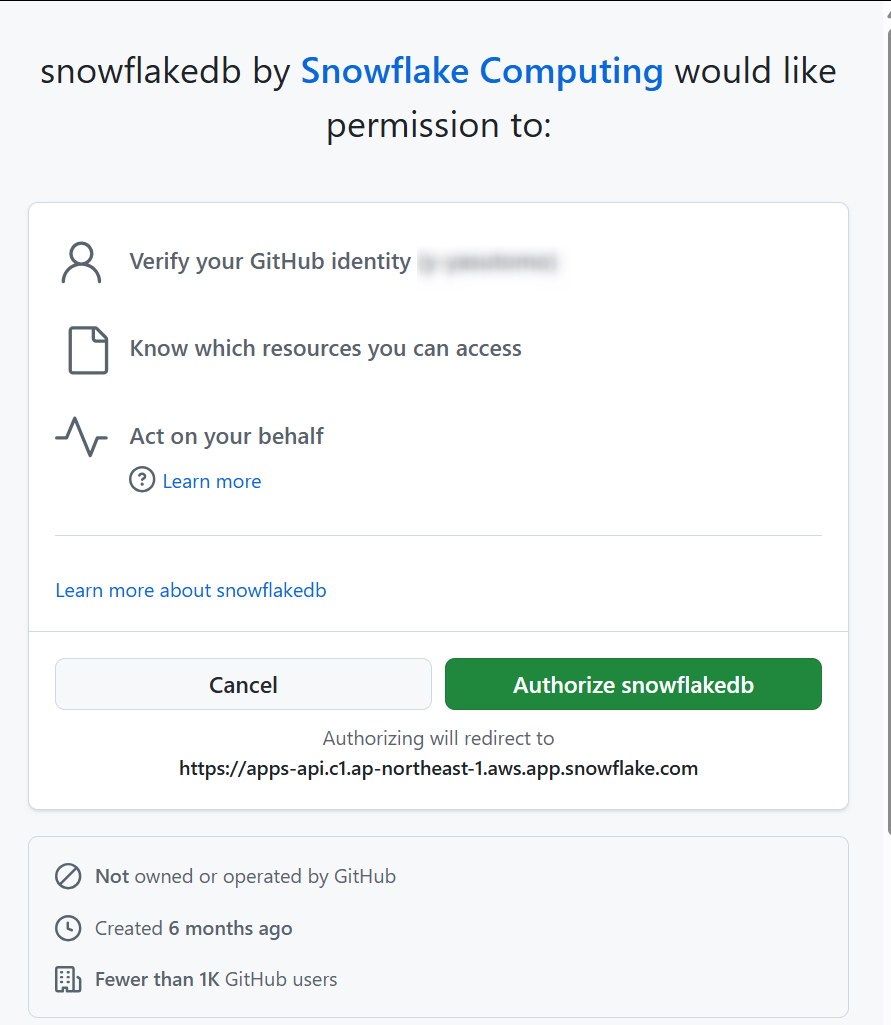Click the person icon beside Verify identity

81,262
